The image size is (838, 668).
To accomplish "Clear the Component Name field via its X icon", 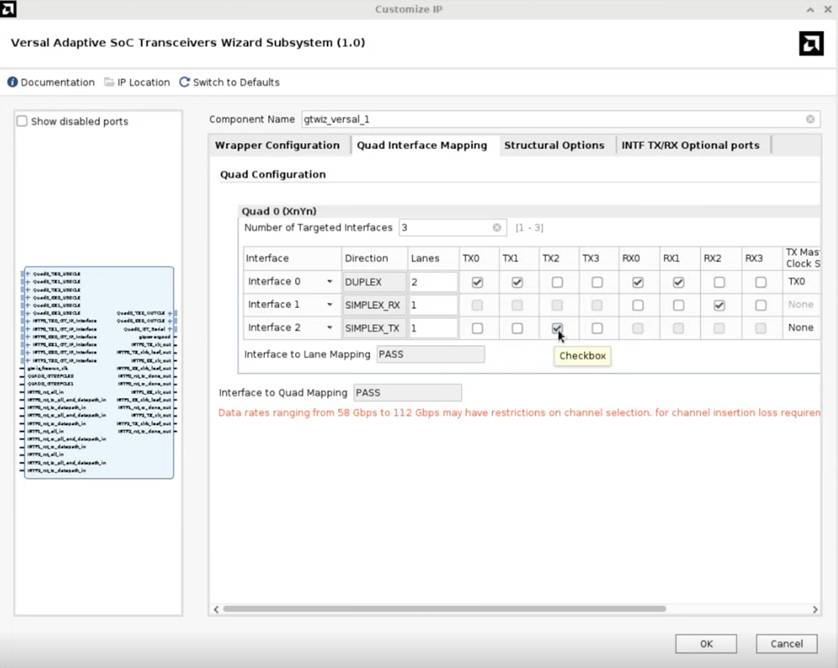I will coord(810,119).
